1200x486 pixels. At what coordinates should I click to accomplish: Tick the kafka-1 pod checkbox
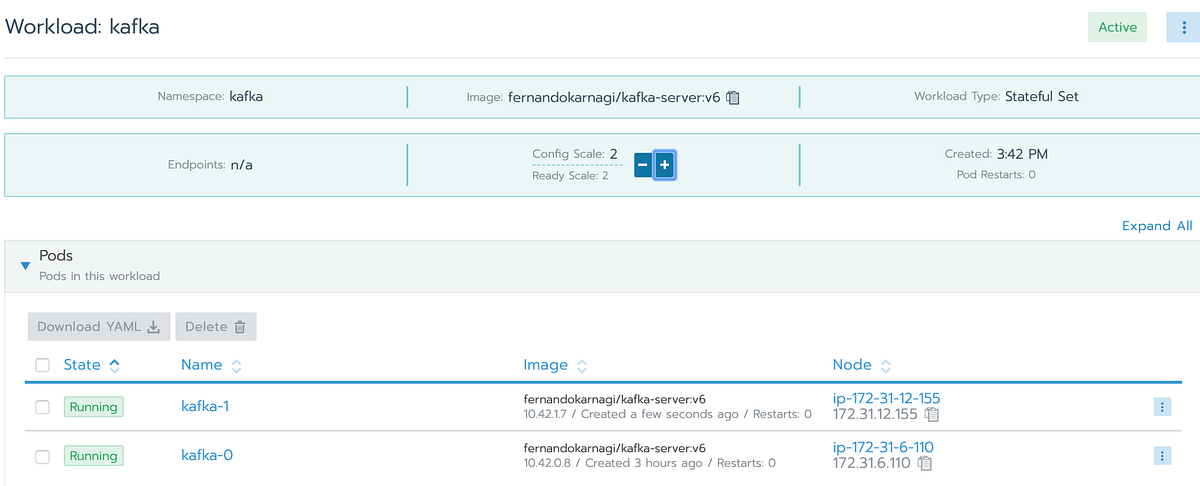click(42, 407)
